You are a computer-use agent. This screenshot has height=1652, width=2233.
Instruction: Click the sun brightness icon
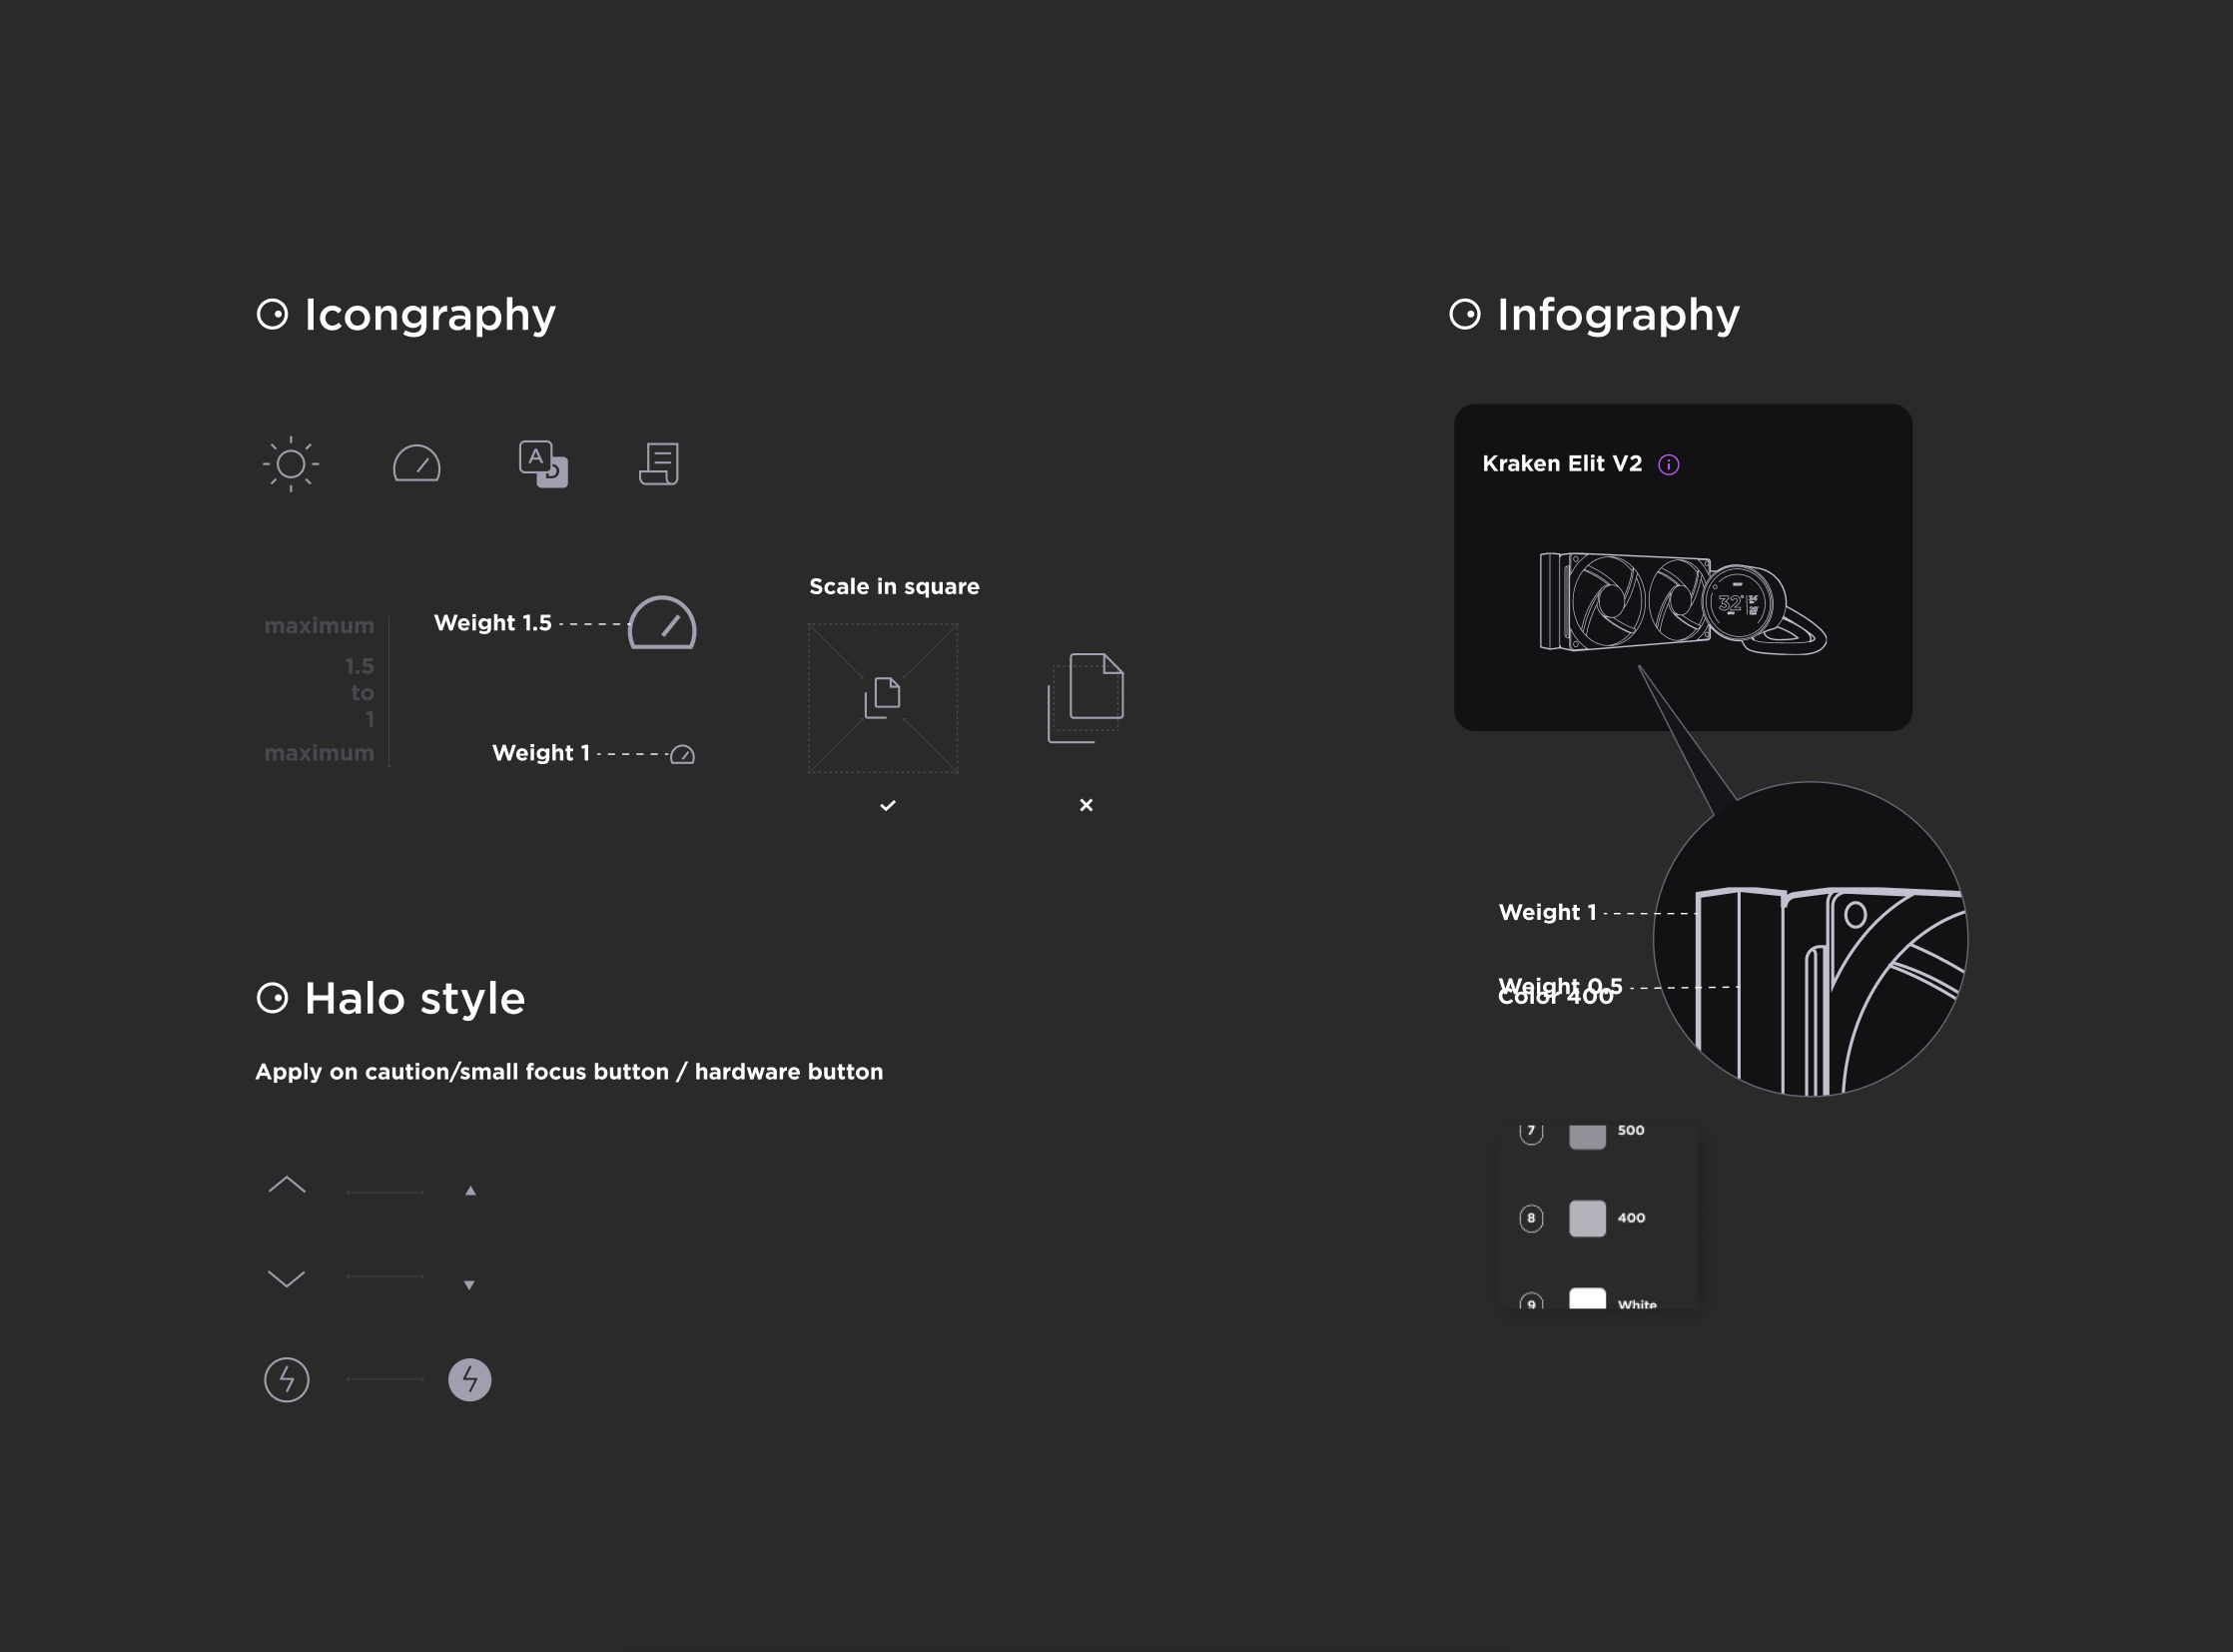click(x=290, y=463)
